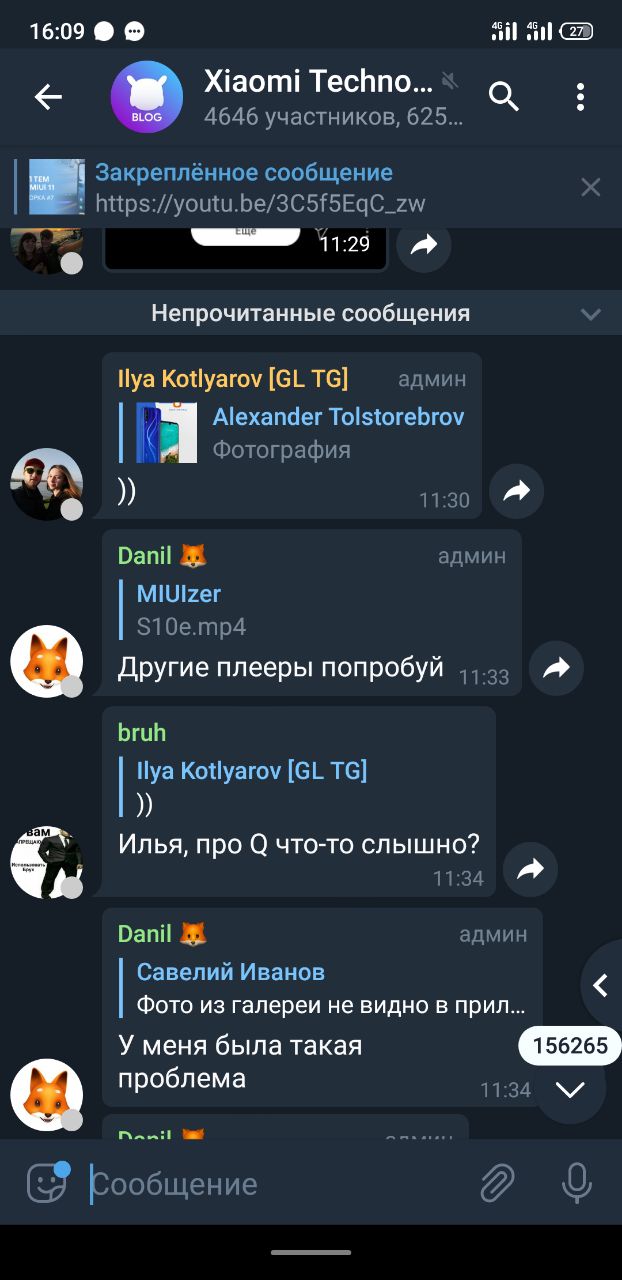Forward Ilya Kotlyarov's "))" message
Screen dimensions: 622x1280
click(516, 491)
